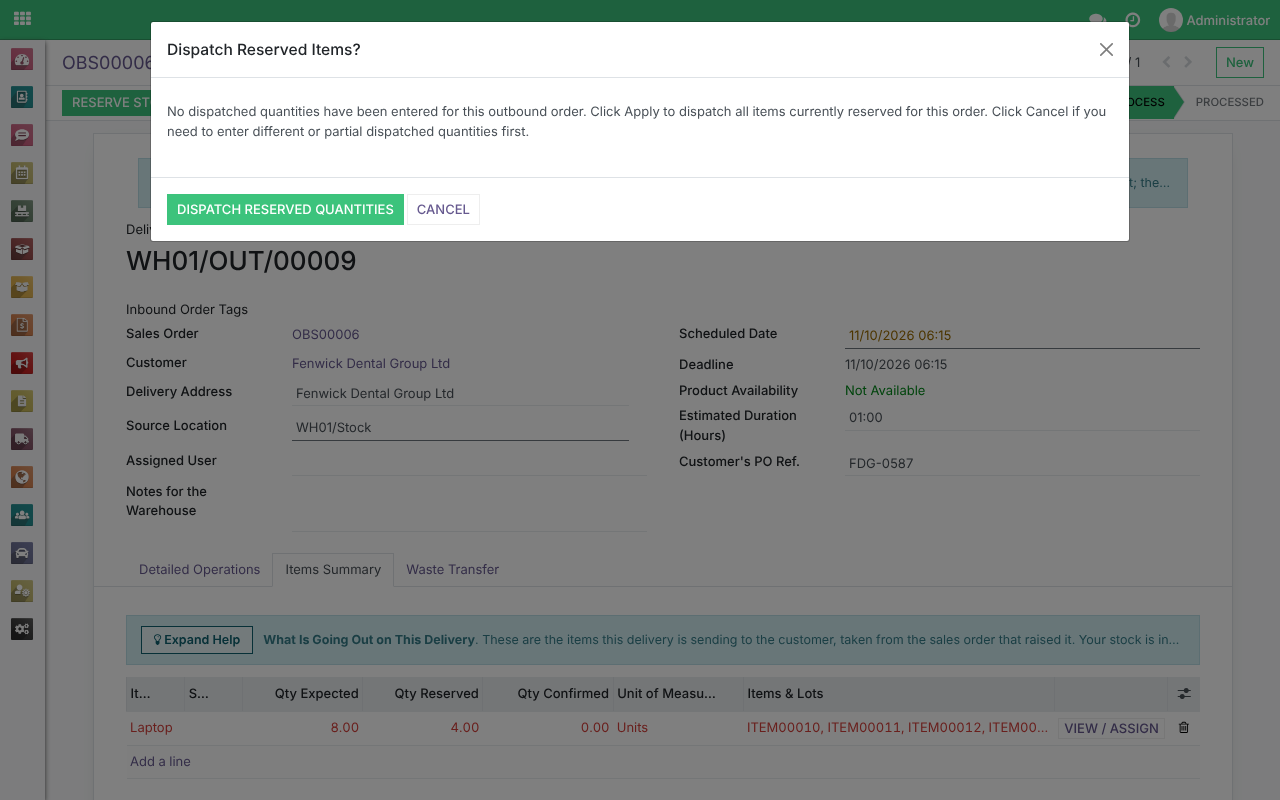The image size is (1280, 800).
Task: Switch to the Detailed Operations tab
Action: coord(199,570)
